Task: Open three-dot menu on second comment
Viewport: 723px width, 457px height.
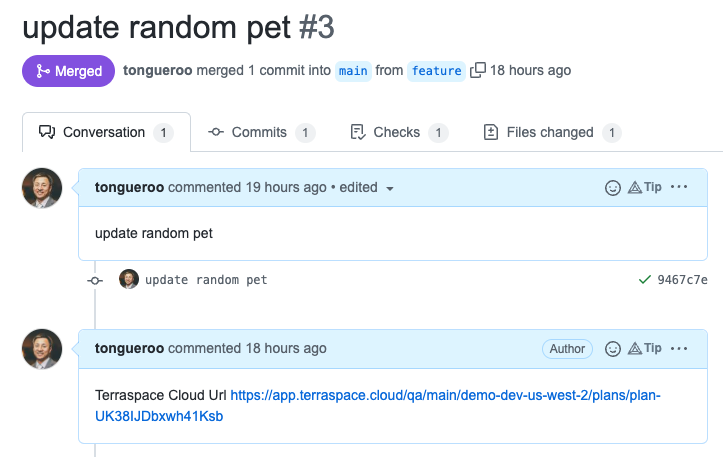Action: tap(679, 348)
